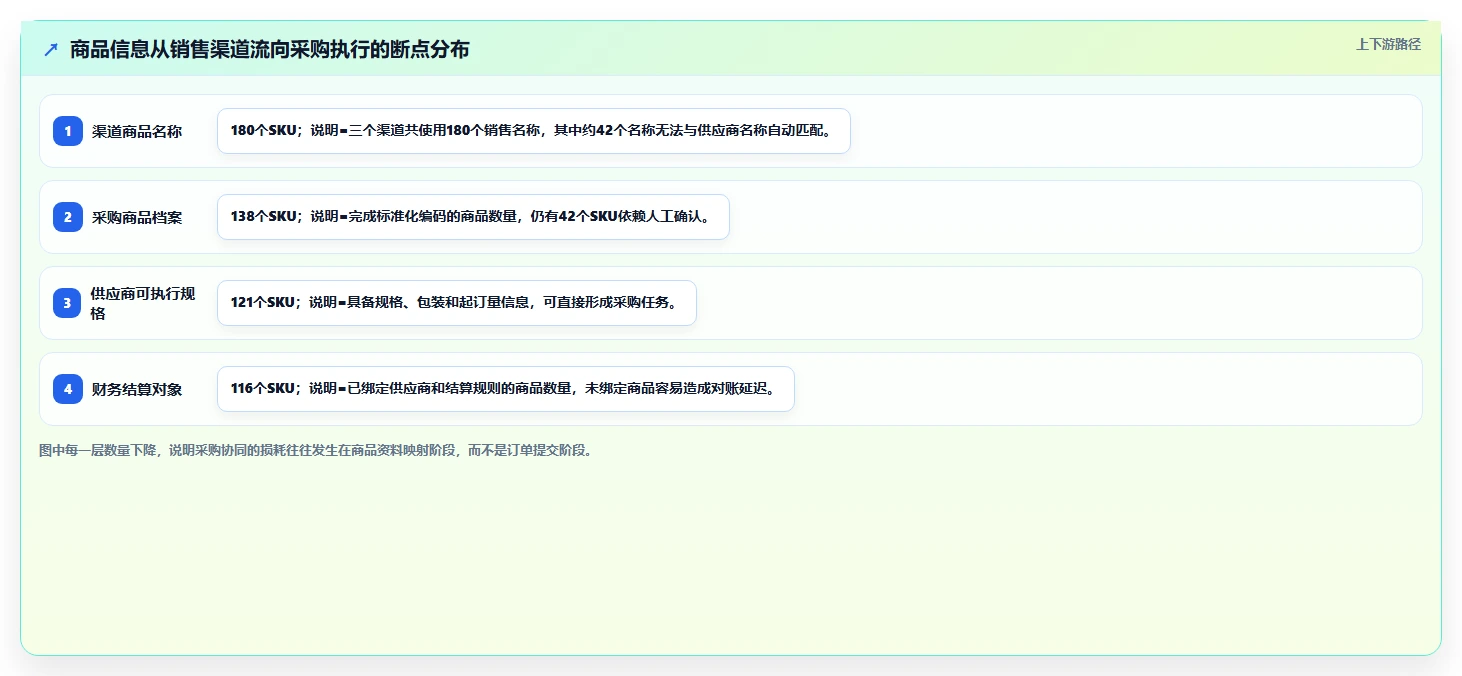This screenshot has height=676, width=1462.
Task: Click the 180个SKU description box
Action: point(534,131)
